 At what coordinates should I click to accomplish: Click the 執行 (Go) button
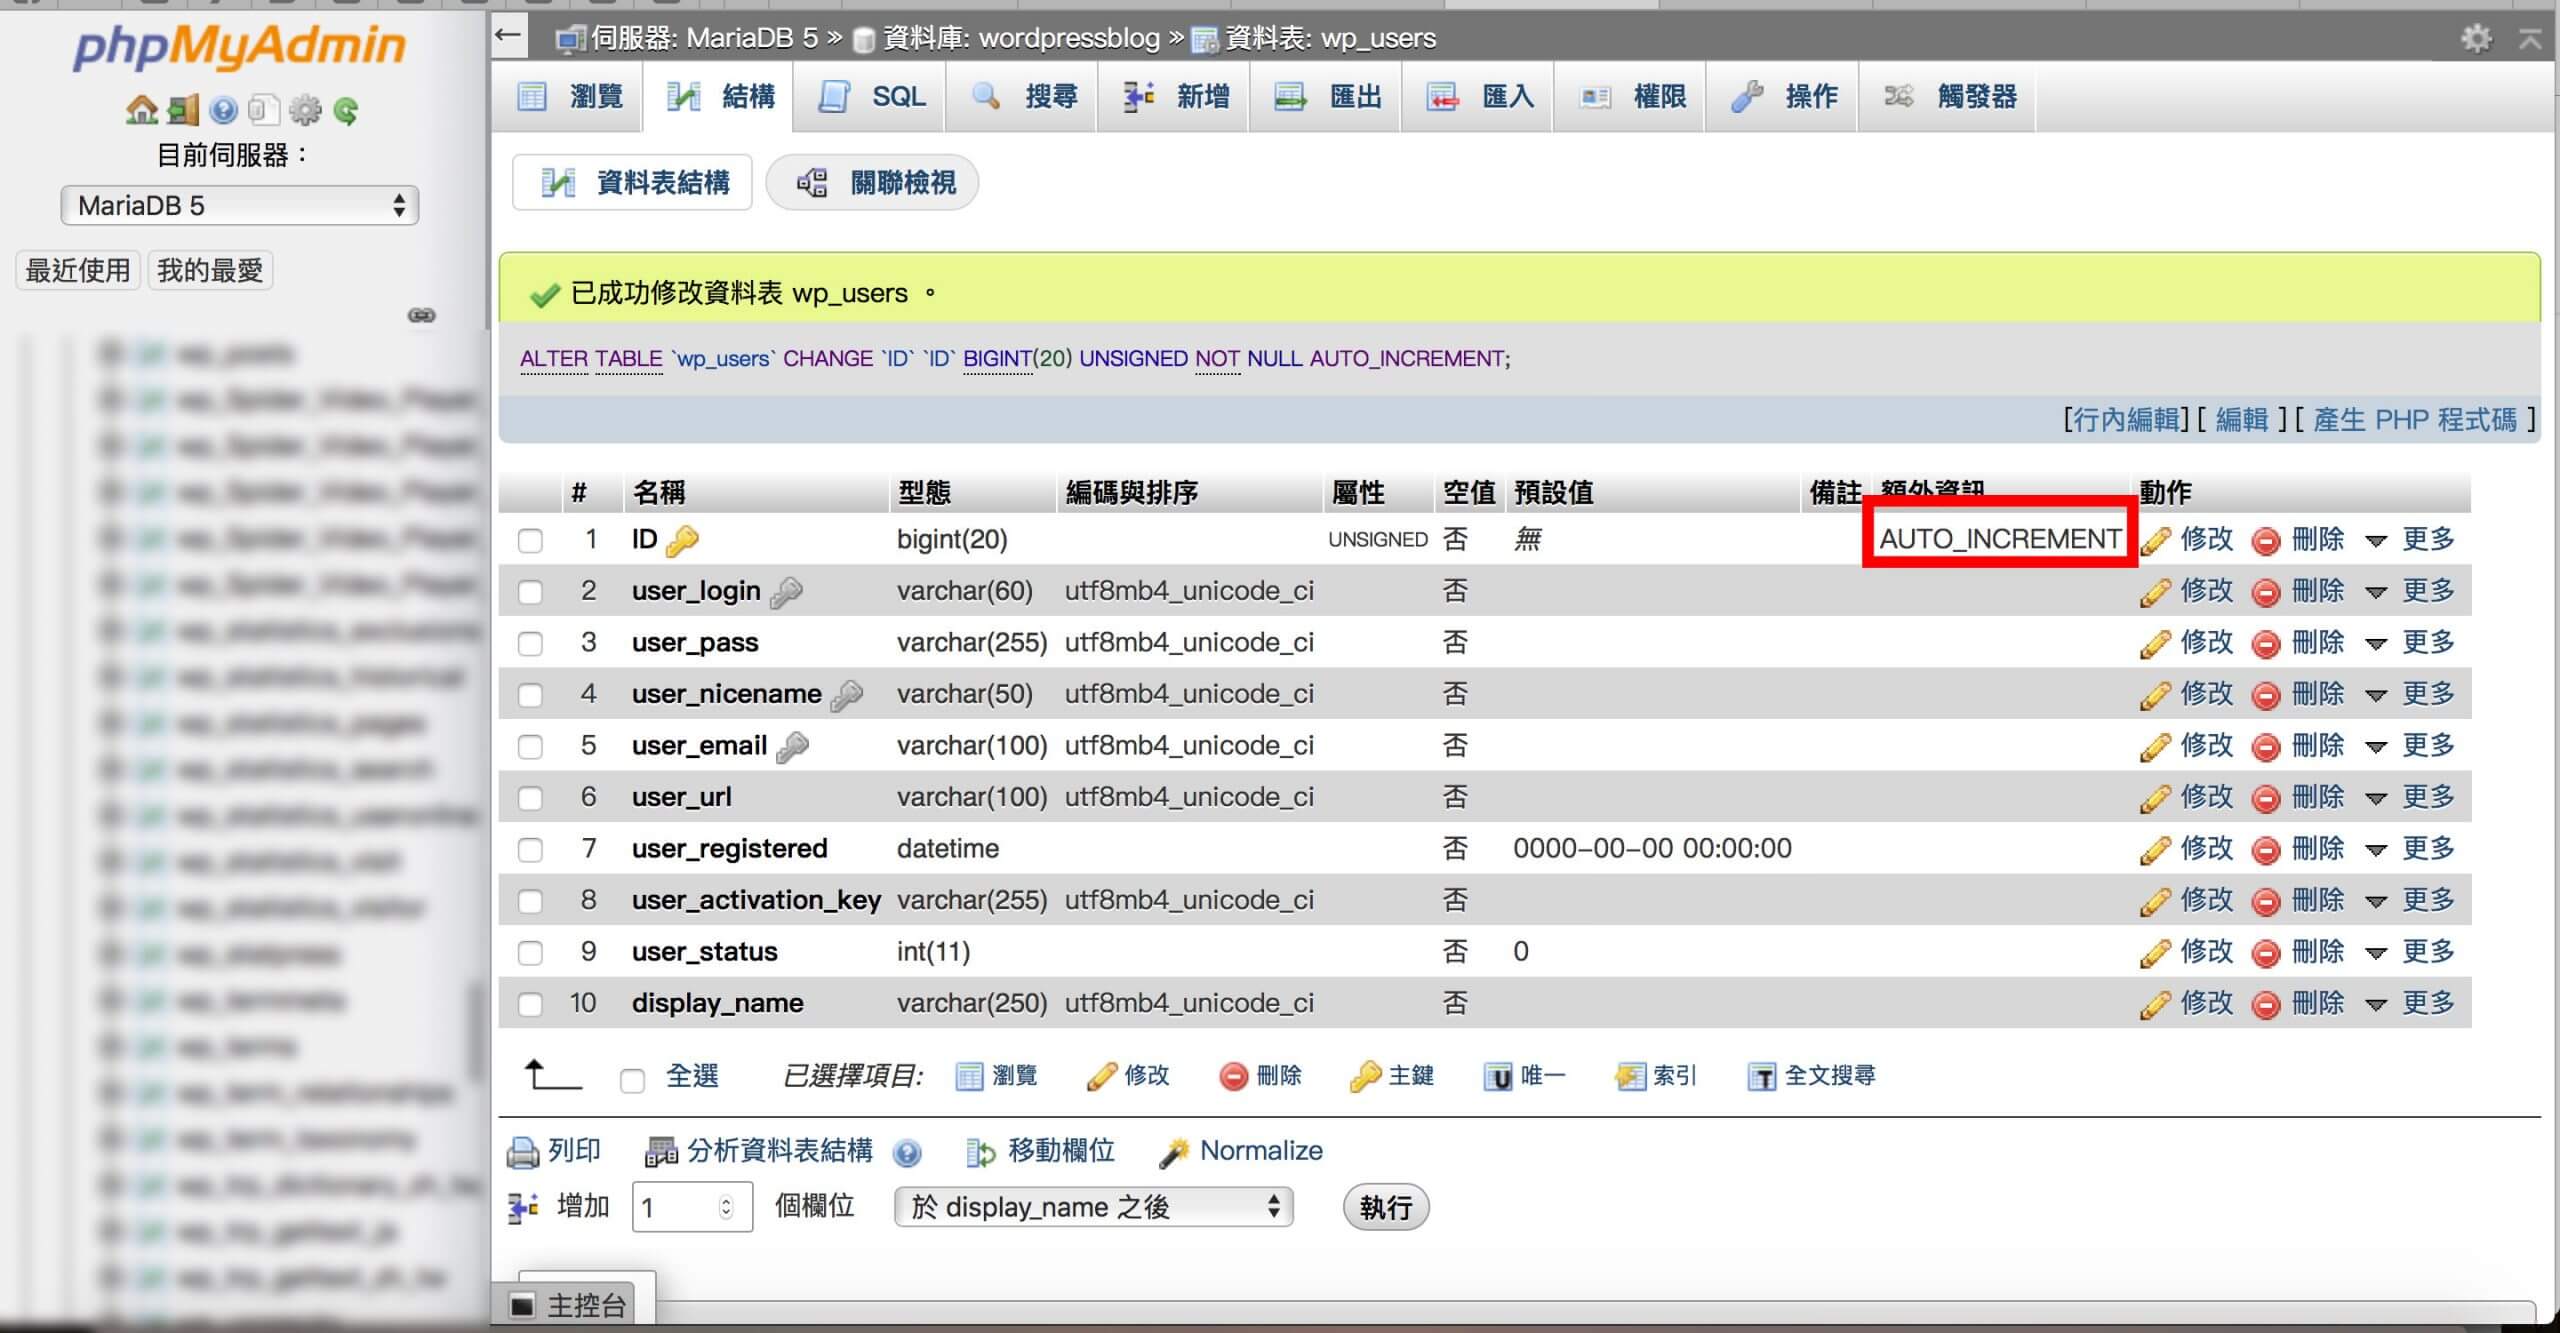1385,1208
